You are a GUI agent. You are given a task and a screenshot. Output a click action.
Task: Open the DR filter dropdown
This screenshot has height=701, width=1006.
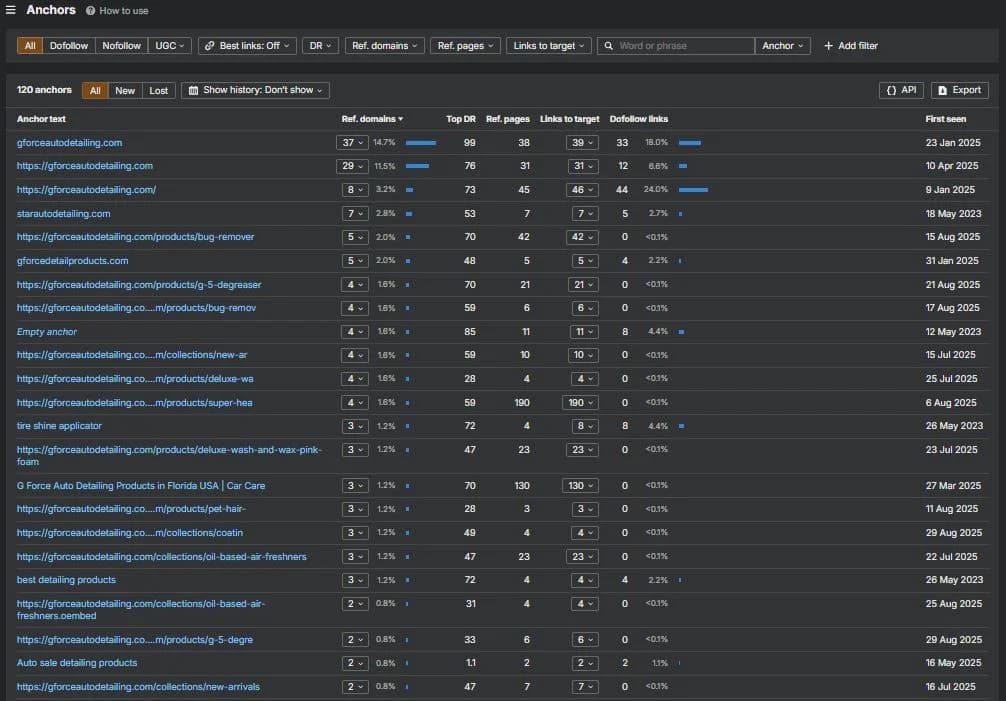pos(320,46)
